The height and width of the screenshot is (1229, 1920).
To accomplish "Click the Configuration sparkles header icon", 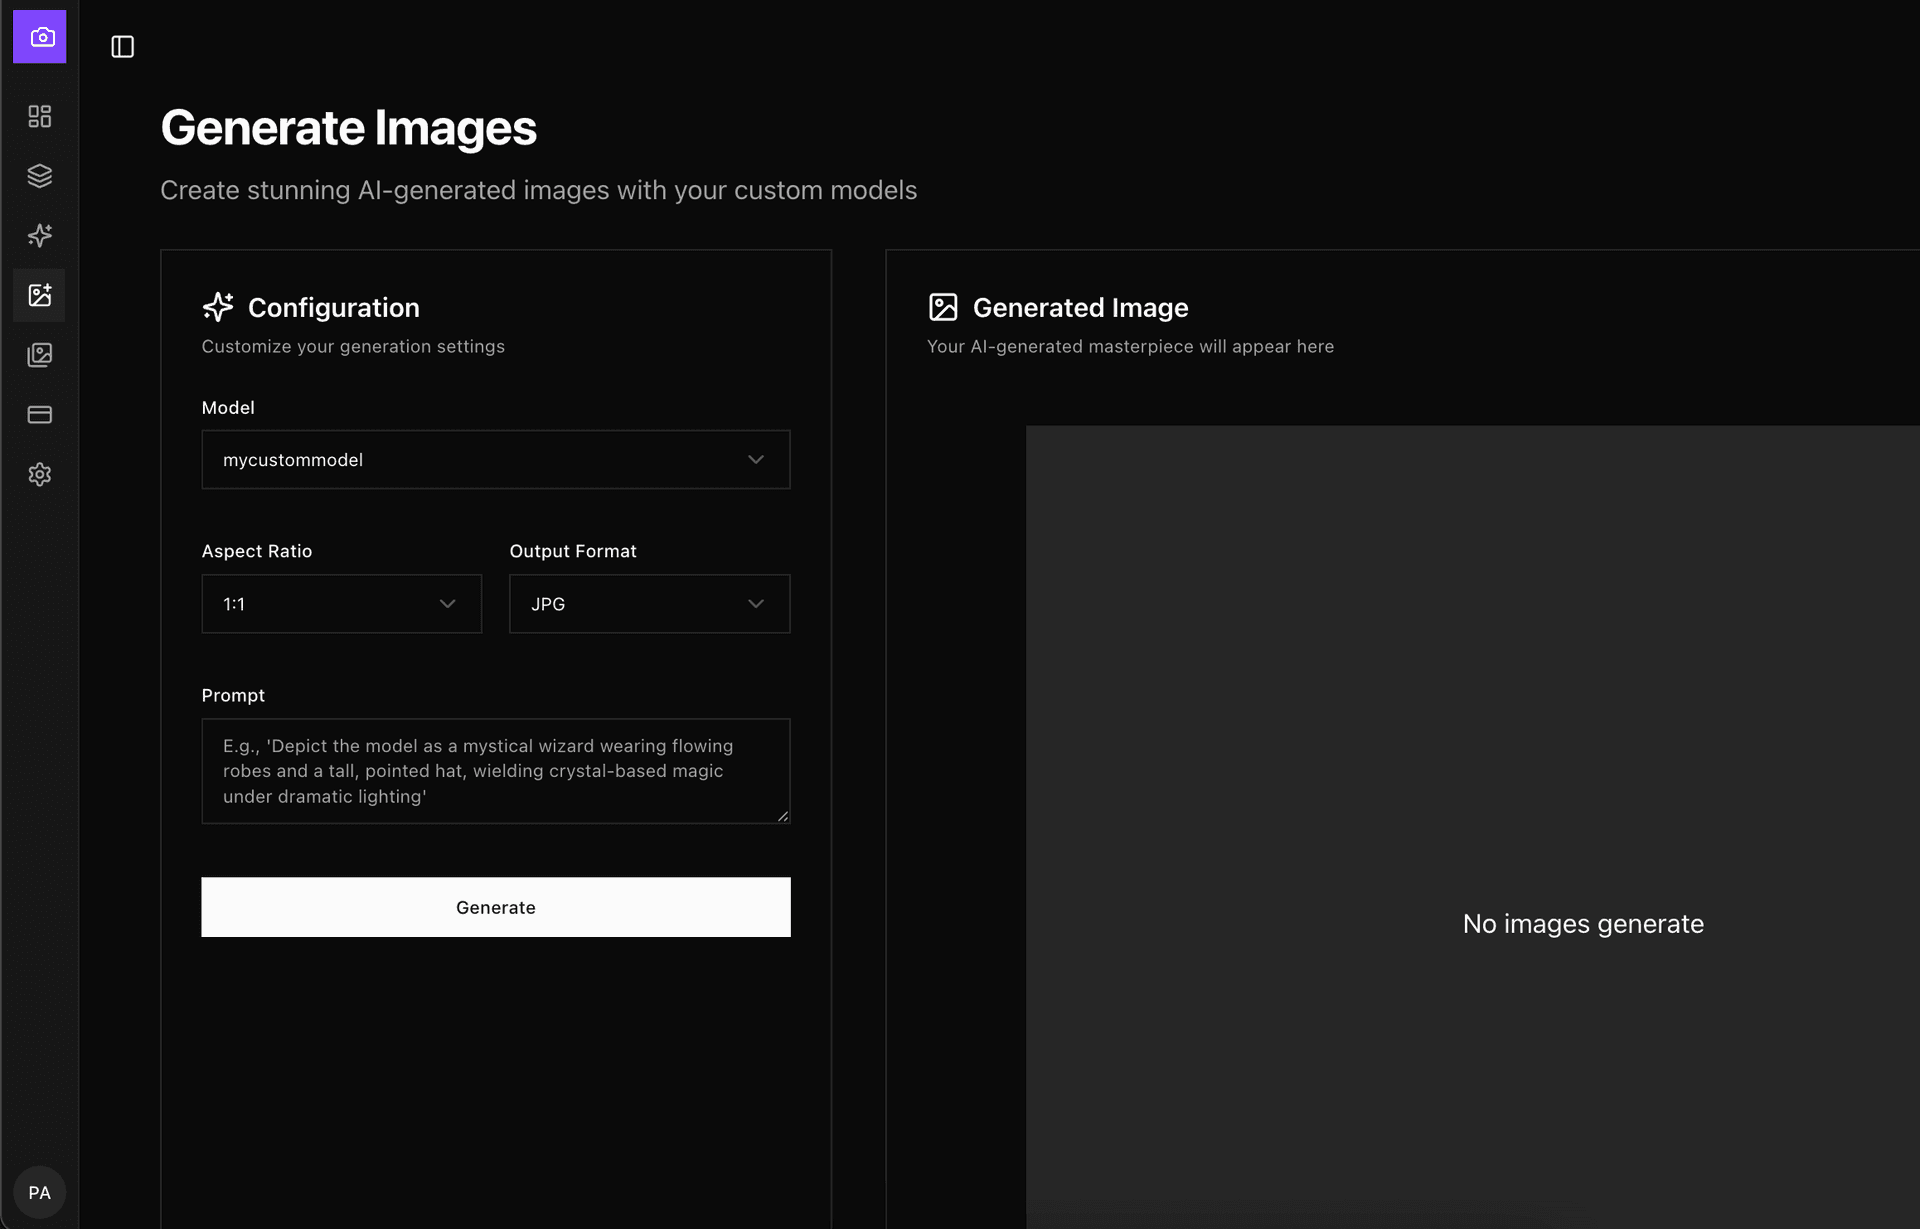I will point(218,307).
